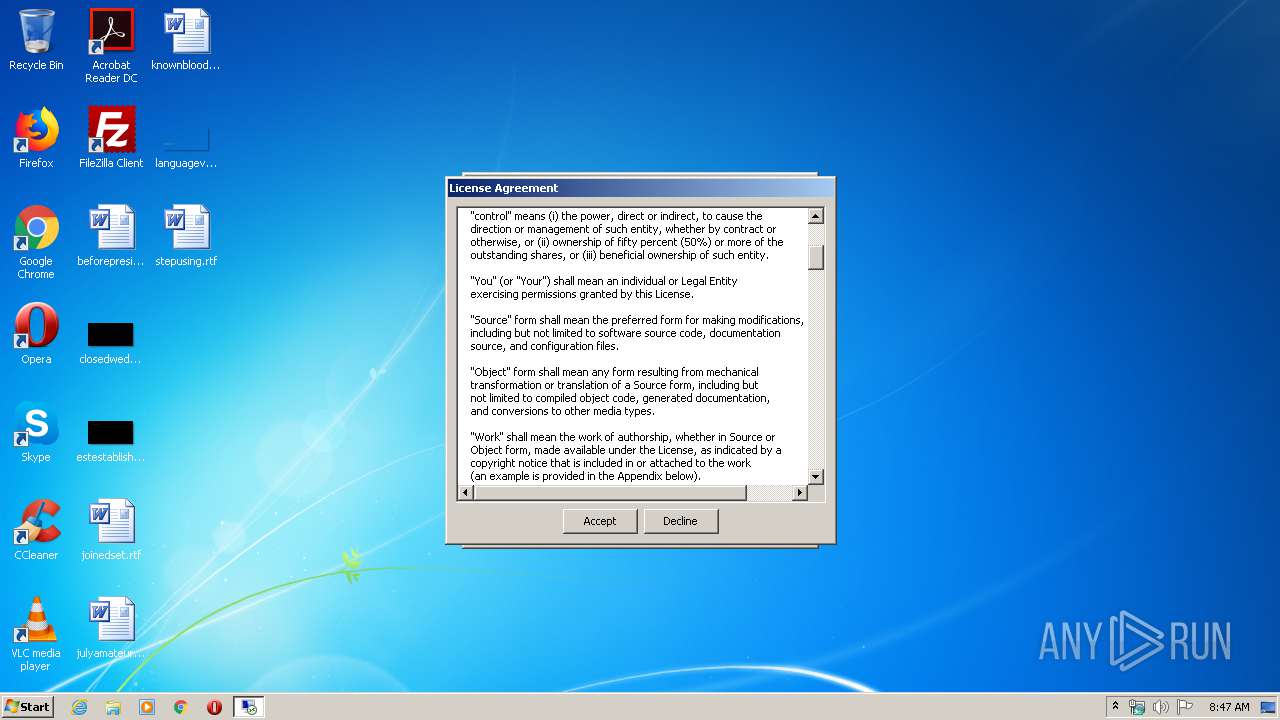
Task: Select the beforepresi document icon
Action: [x=111, y=236]
